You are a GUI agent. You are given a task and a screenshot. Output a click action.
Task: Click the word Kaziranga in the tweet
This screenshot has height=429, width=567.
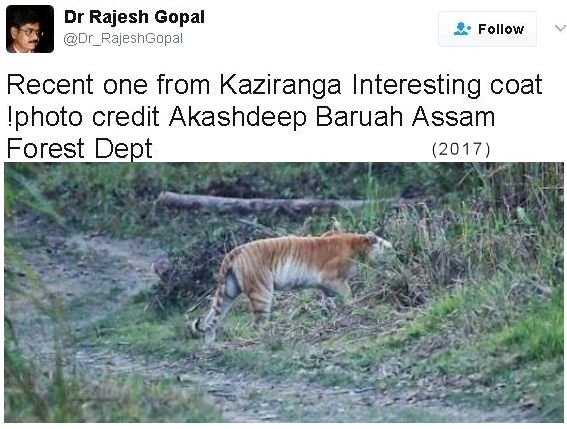(280, 85)
